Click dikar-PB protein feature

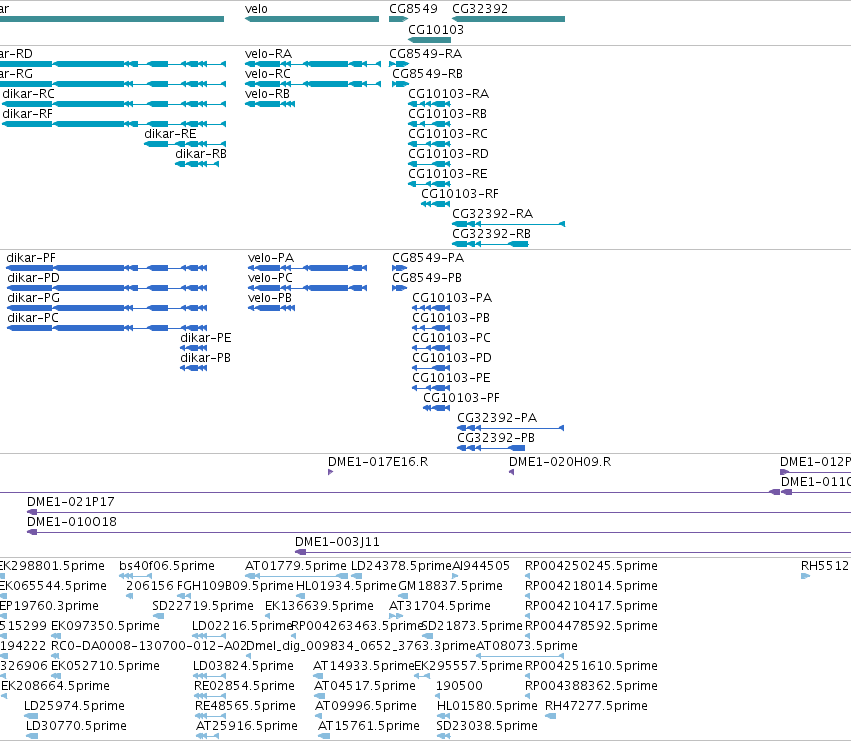(194, 368)
